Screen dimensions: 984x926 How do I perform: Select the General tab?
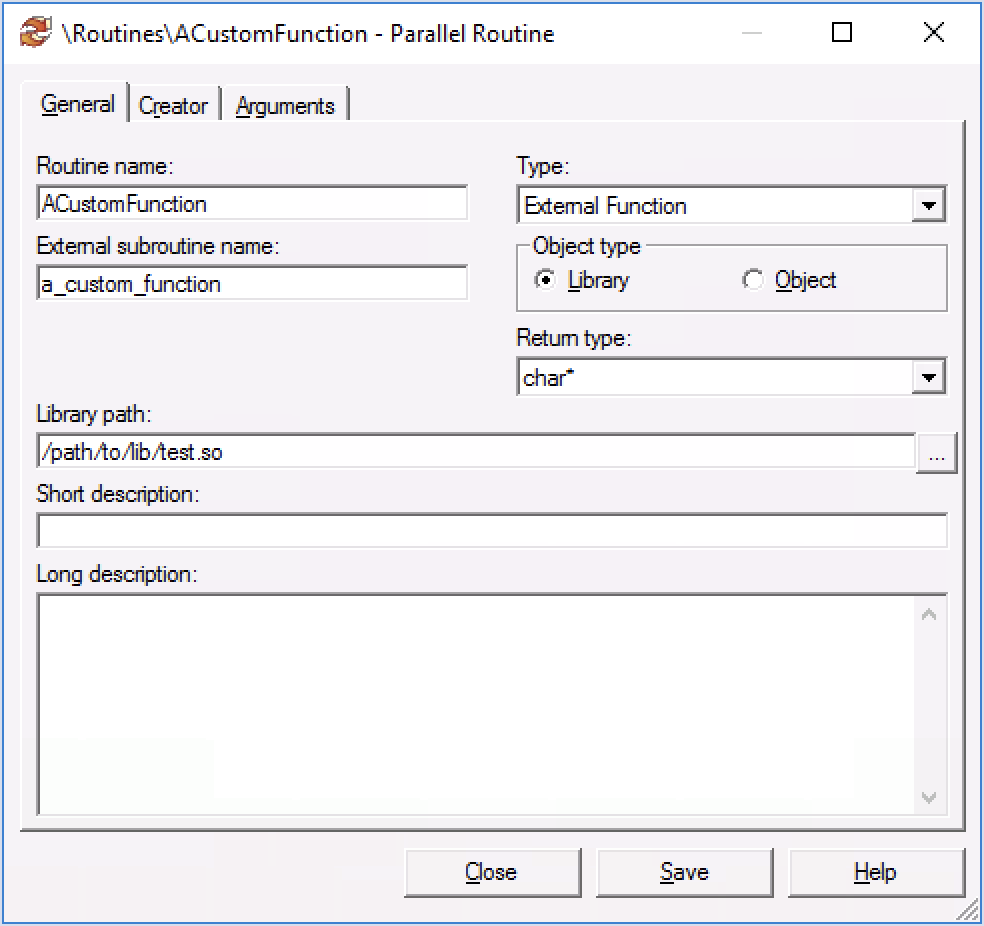coord(77,104)
